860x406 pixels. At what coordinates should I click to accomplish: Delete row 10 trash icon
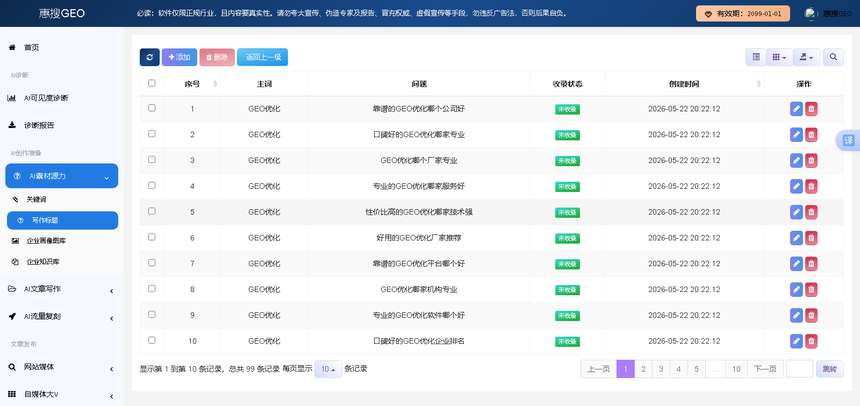[x=811, y=341]
